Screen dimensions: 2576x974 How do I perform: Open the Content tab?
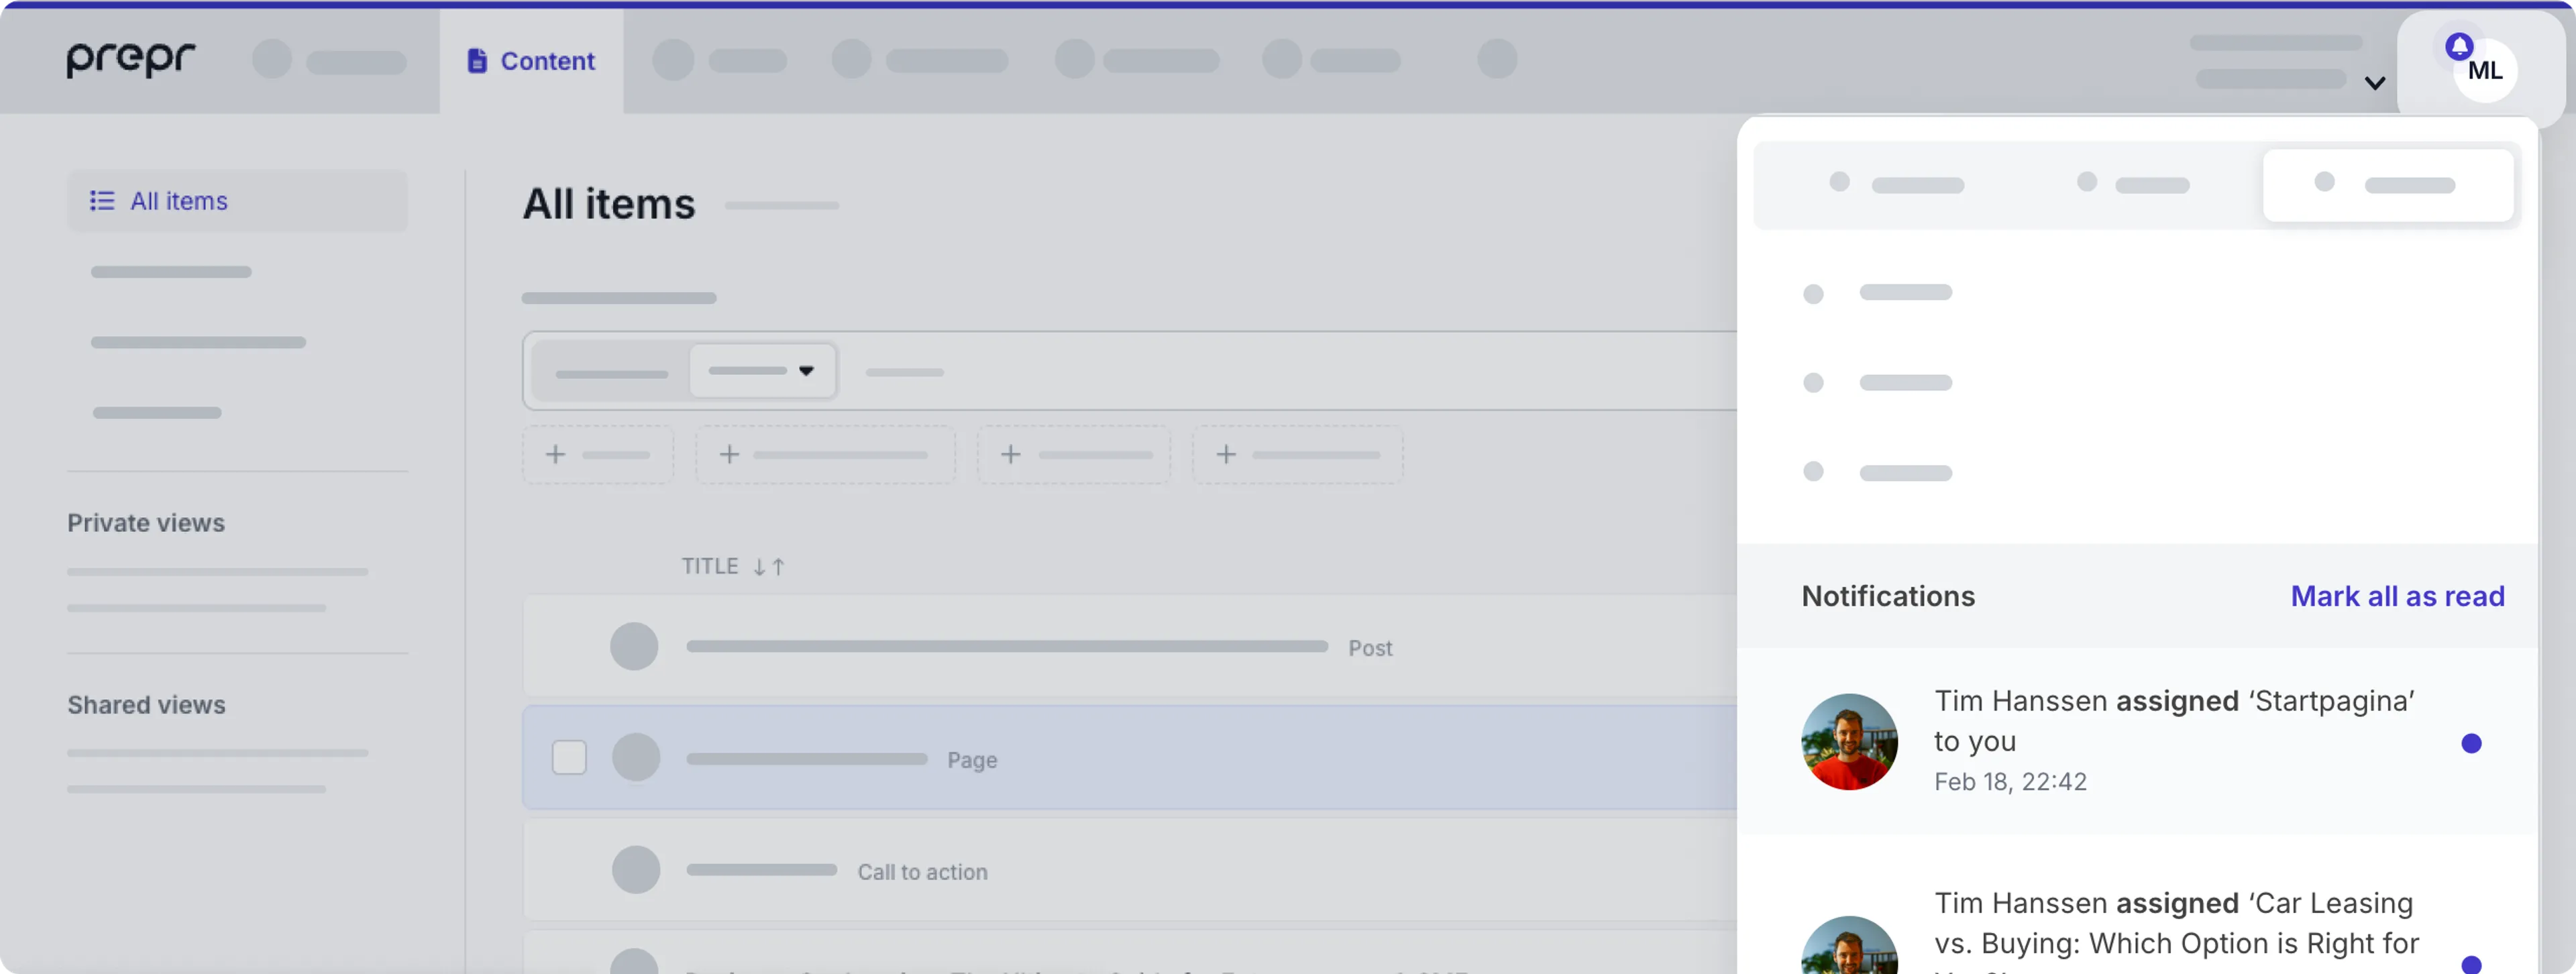[x=531, y=61]
